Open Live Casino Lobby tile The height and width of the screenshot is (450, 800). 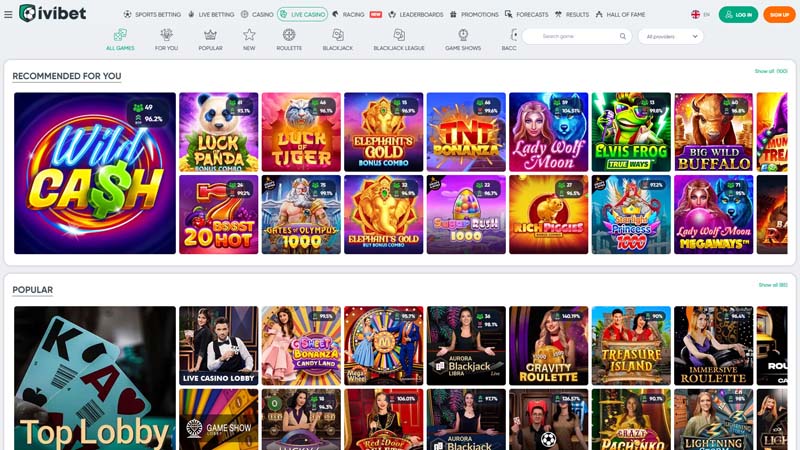click(218, 345)
